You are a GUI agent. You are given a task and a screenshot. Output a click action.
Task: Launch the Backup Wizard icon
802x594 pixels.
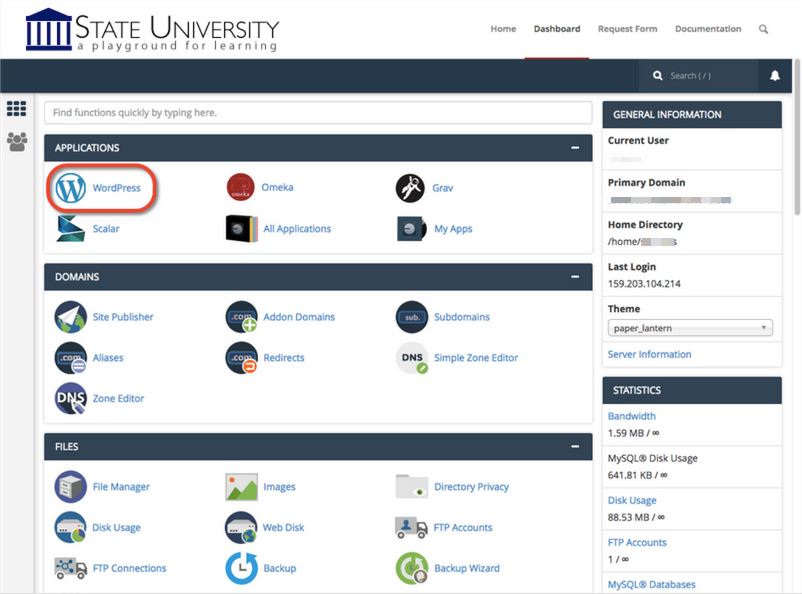(x=412, y=568)
